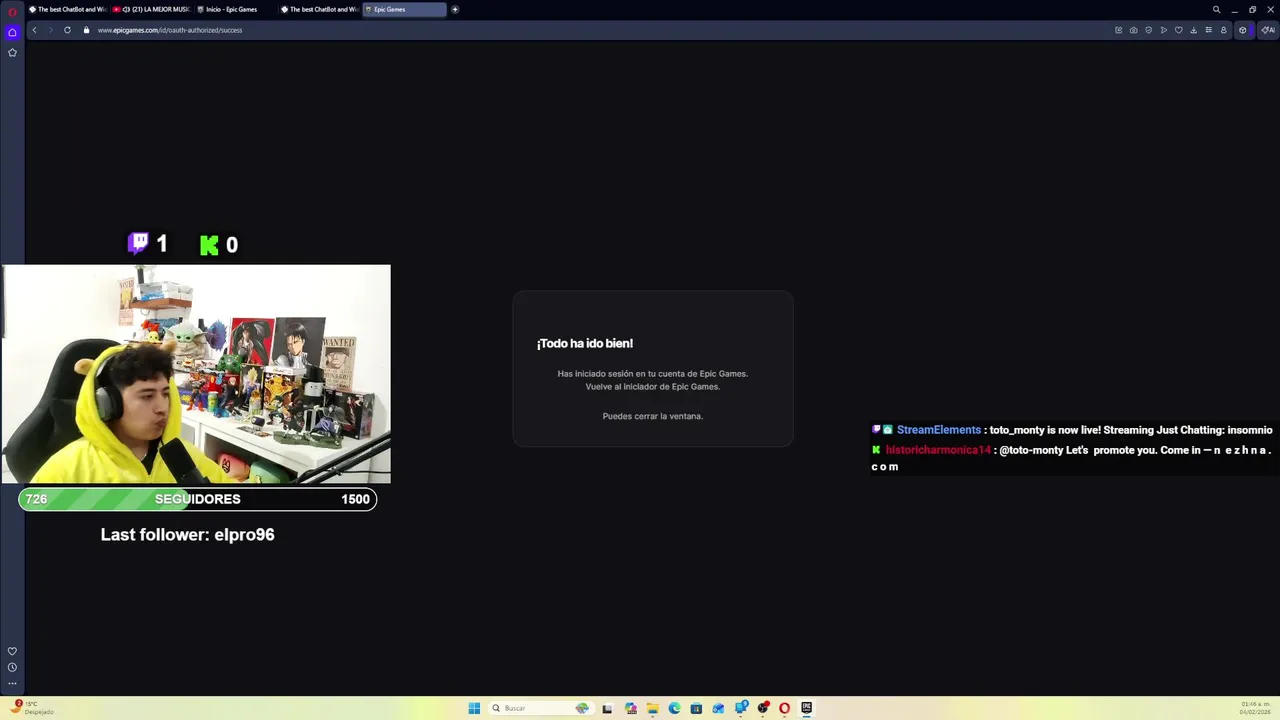Click the SEGUIDORES follower progress bar
The width and height of the screenshot is (1280, 720).
(x=197, y=499)
